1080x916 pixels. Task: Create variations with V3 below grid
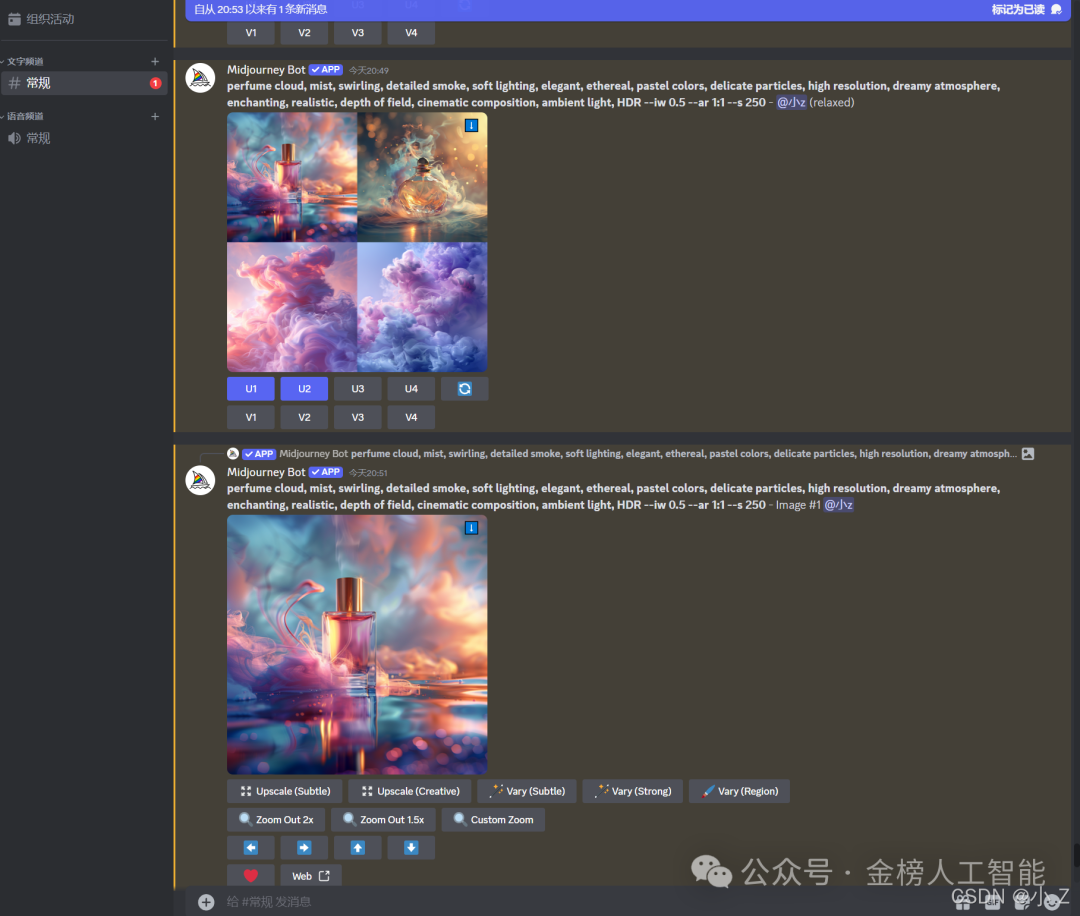[x=357, y=417]
